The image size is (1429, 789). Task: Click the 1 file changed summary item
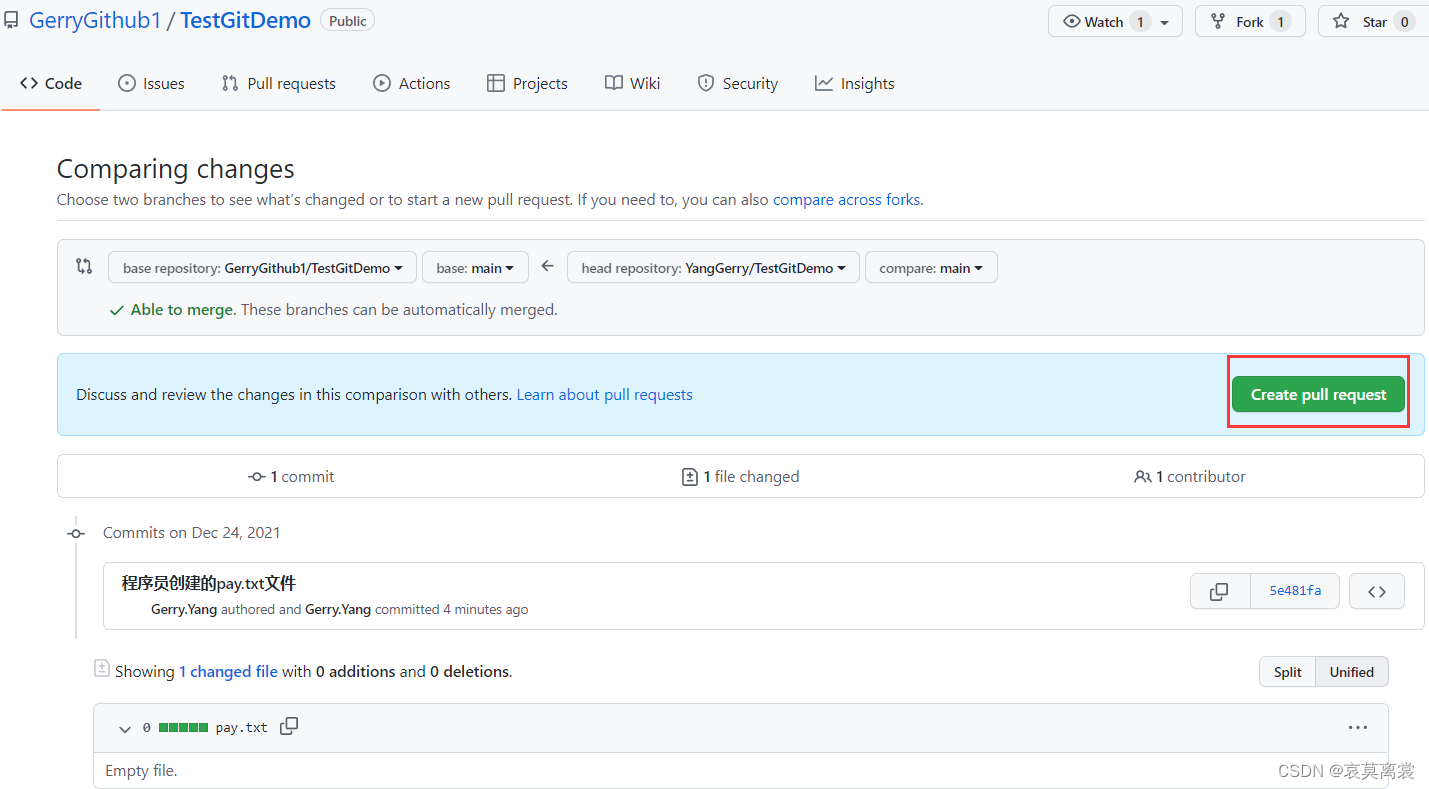[740, 477]
